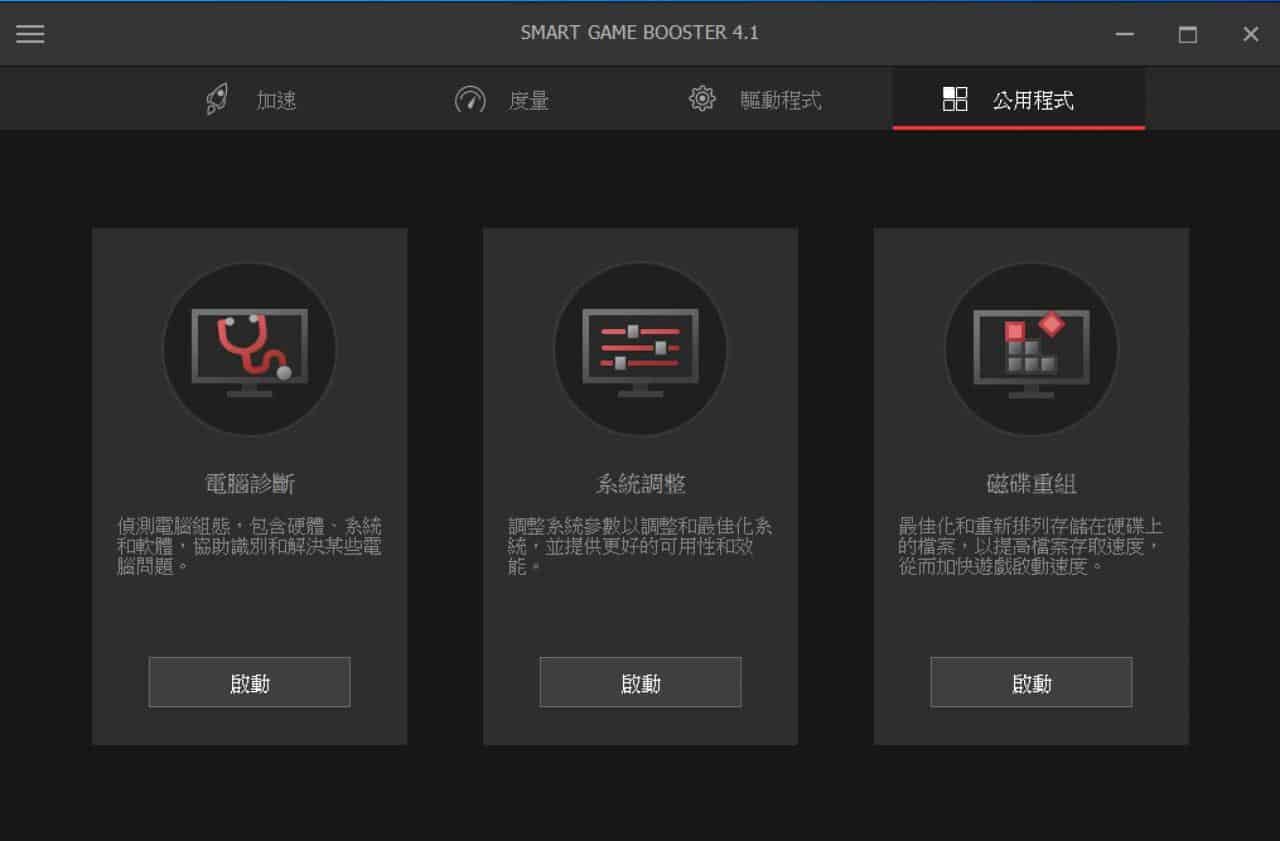The width and height of the screenshot is (1280, 841).
Task: Click the SMART GAME BOOSTER 4.1 title
Action: [640, 33]
